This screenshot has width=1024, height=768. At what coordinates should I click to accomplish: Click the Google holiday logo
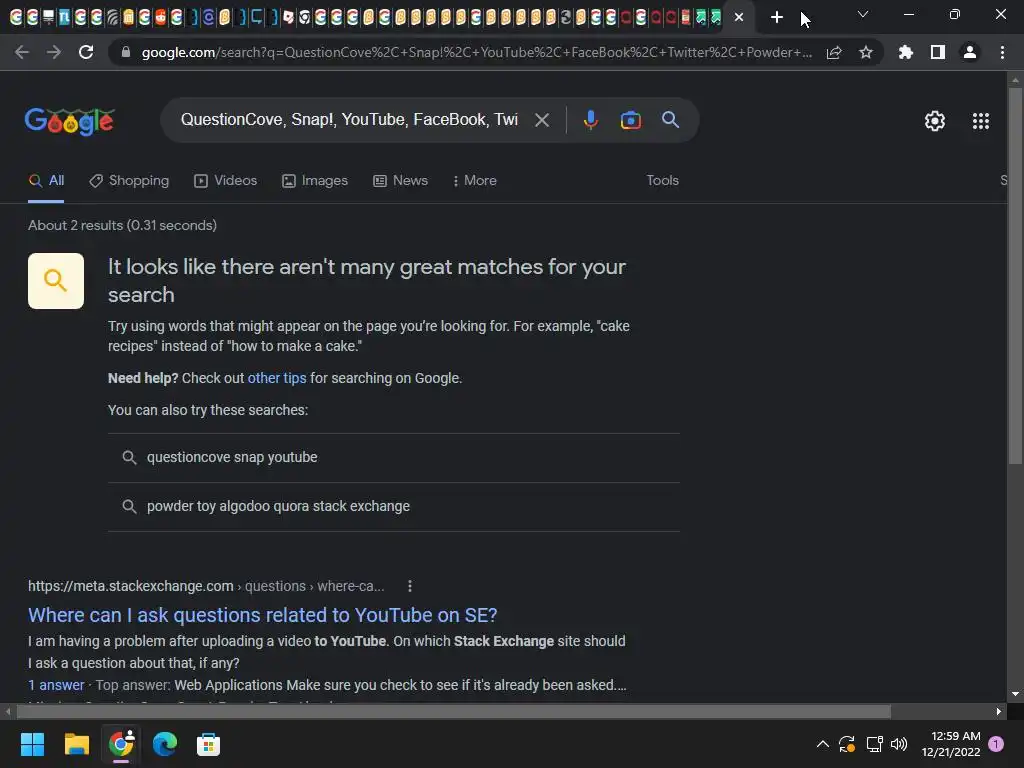tap(70, 121)
